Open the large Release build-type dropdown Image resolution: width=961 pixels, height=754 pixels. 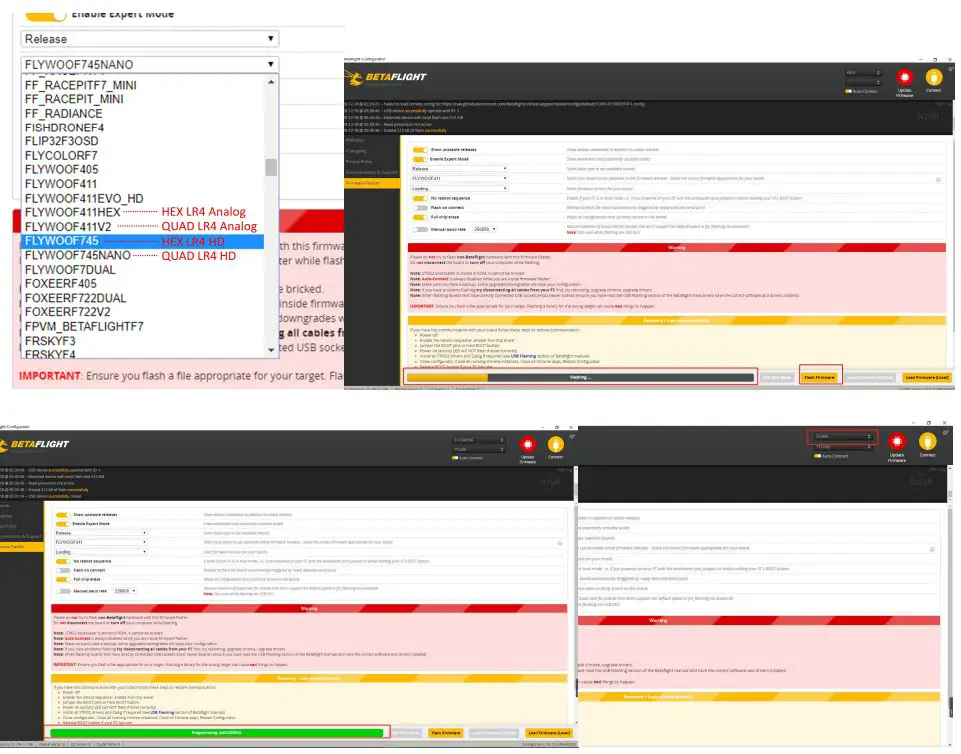150,39
